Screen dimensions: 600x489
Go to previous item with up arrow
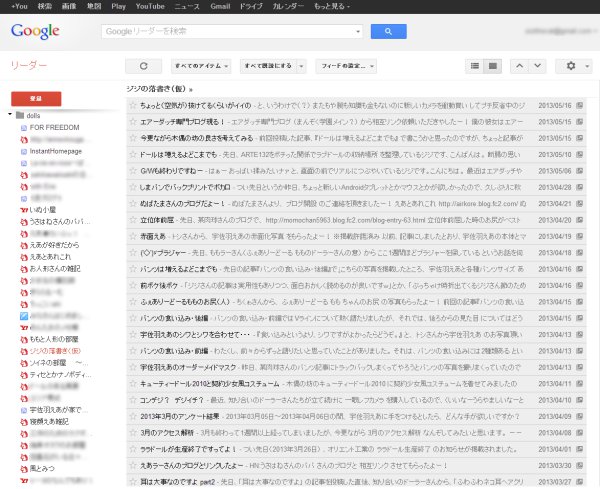tap(519, 66)
